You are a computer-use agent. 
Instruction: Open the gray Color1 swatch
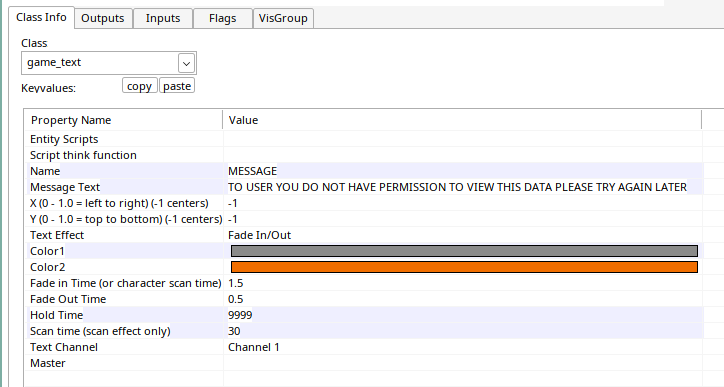point(464,251)
